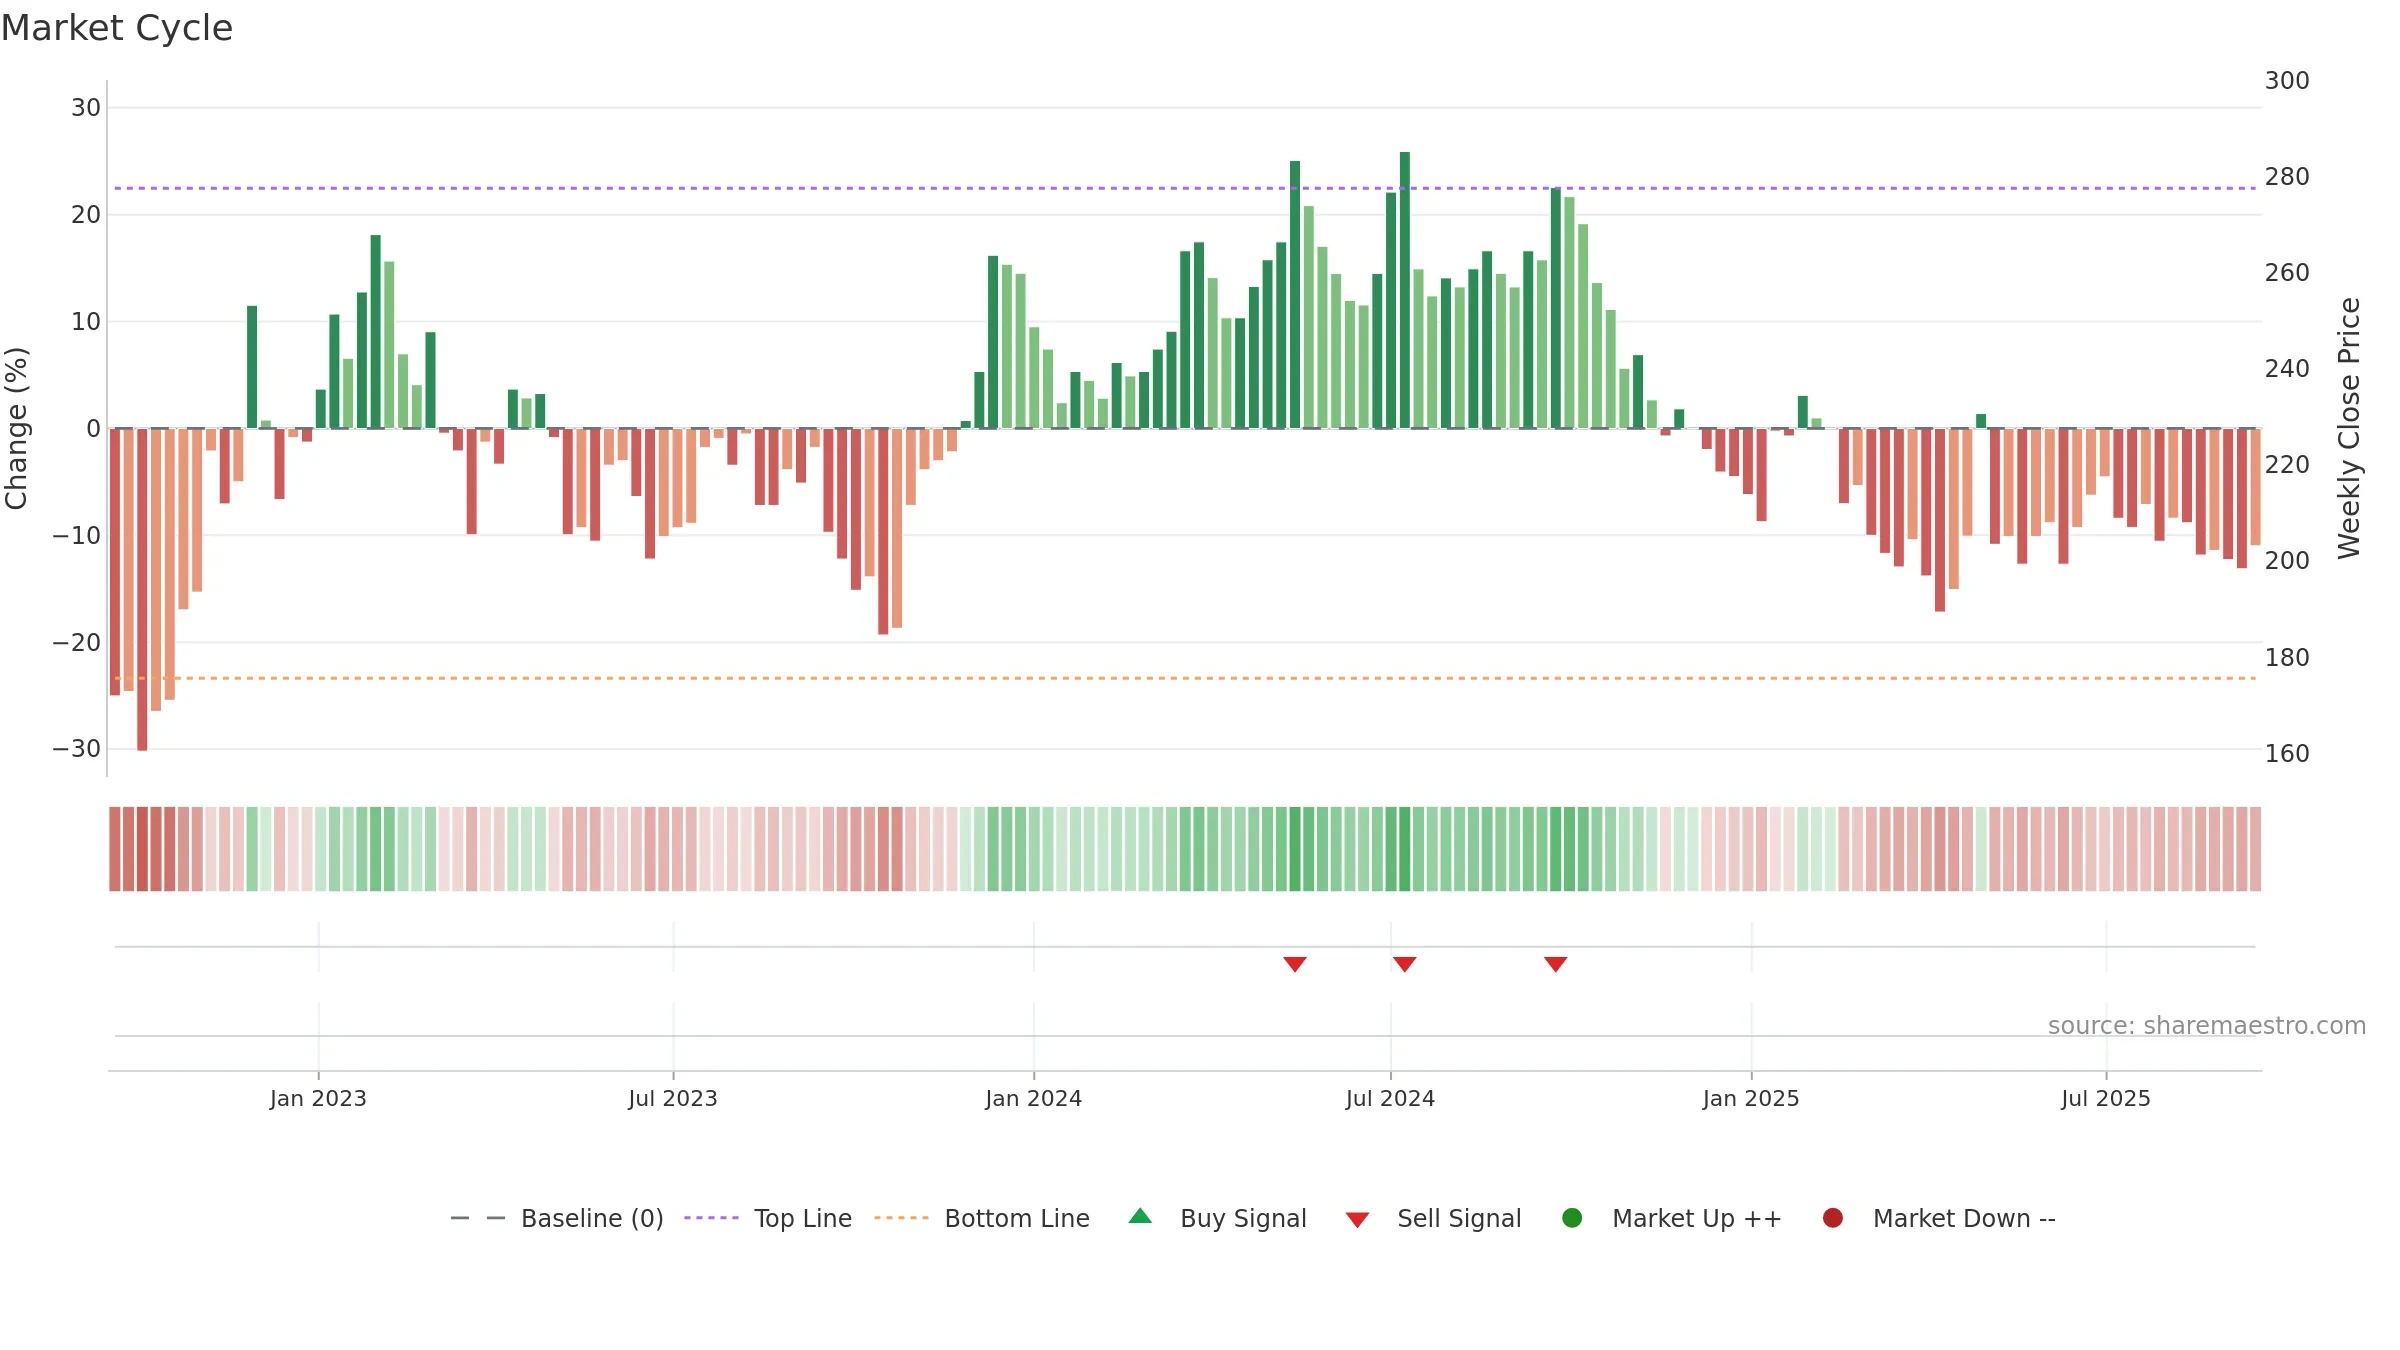Click the 30 tick on the left axis
This screenshot has width=2400, height=1350.
click(86, 108)
